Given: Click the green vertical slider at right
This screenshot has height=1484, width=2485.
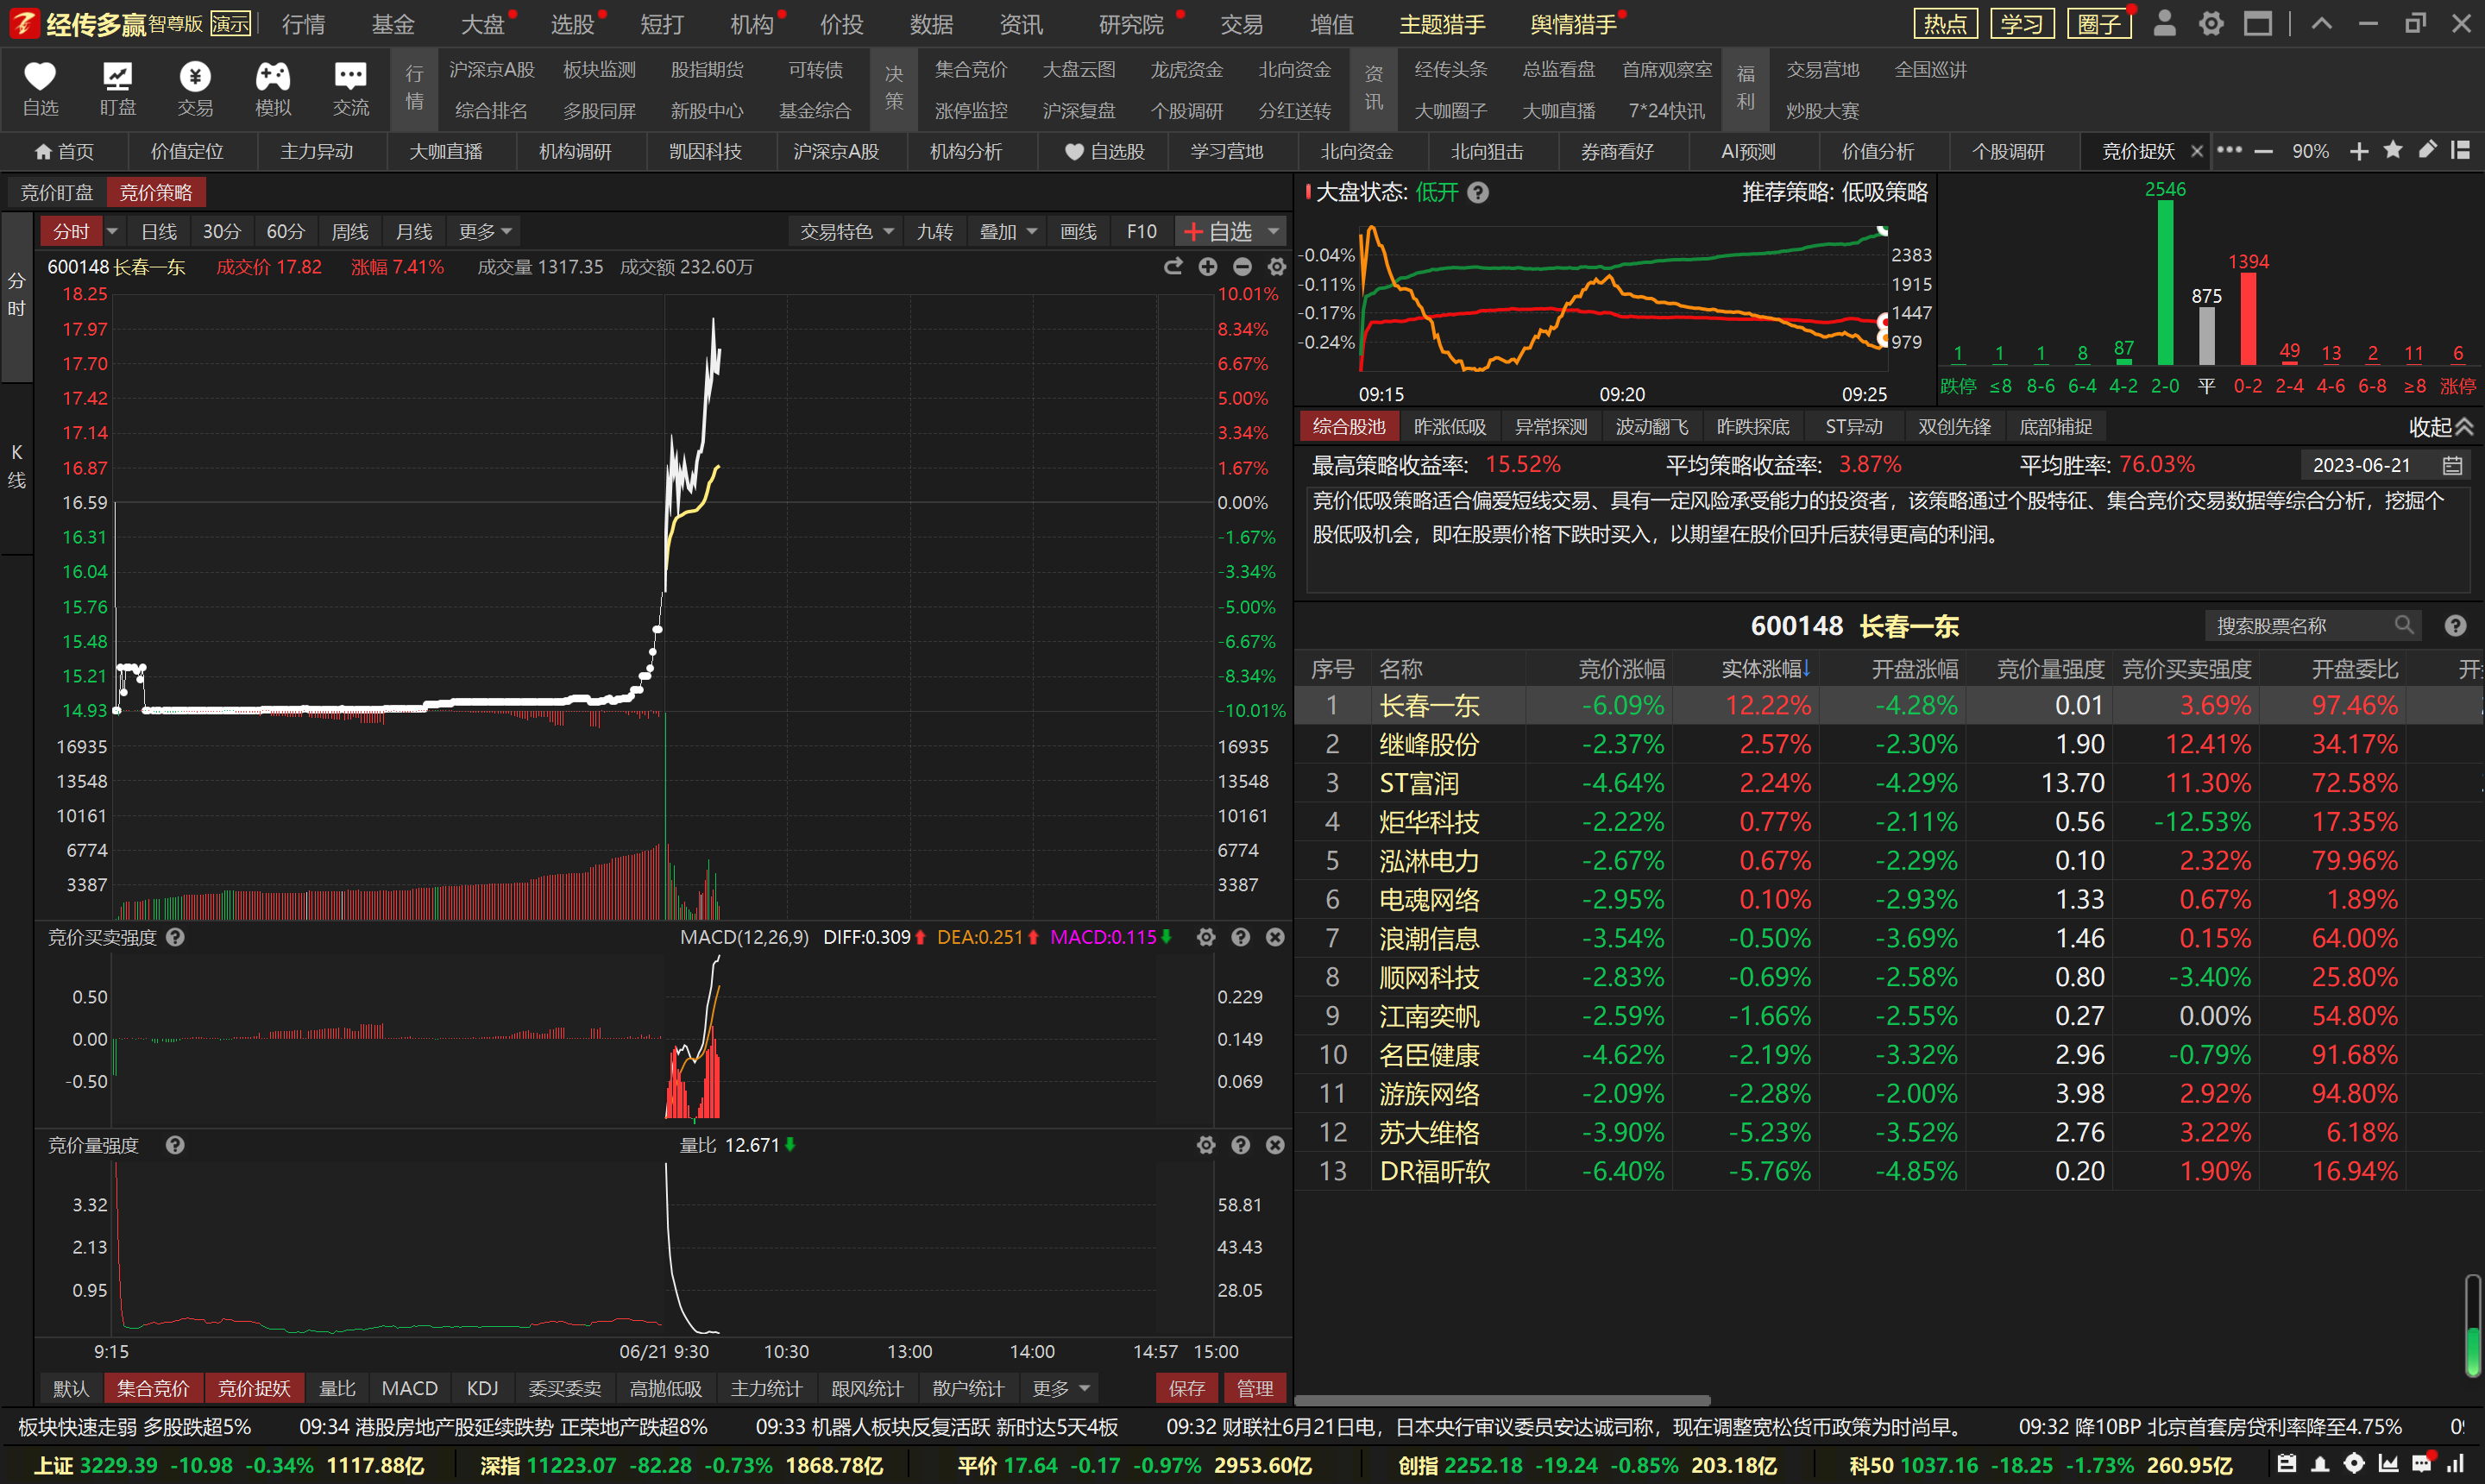Looking at the screenshot, I should point(2472,1326).
